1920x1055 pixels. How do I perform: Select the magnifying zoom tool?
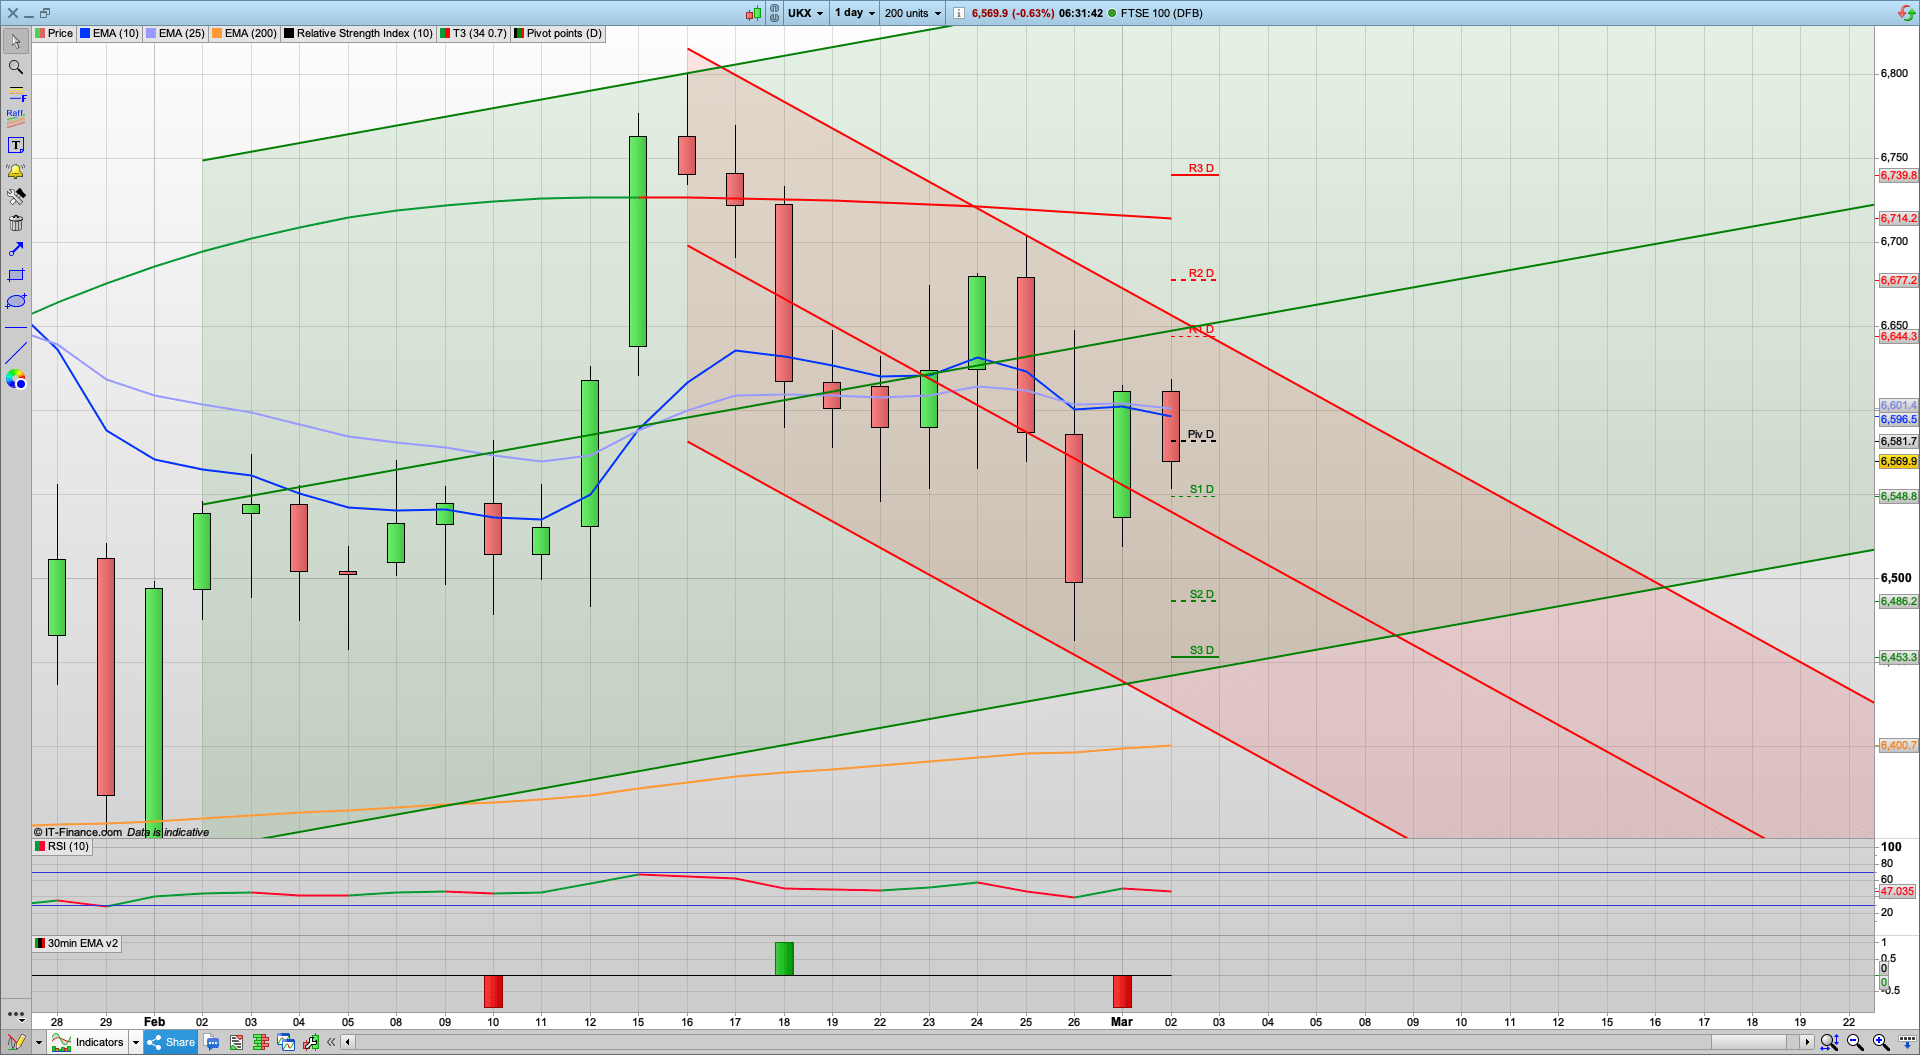(x=15, y=67)
